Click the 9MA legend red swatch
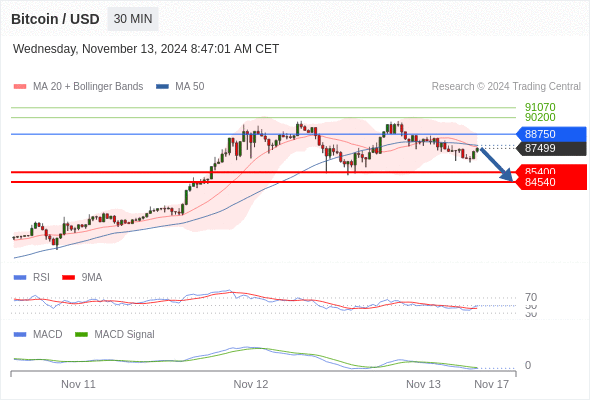Viewport: 590px width, 400px height. pyautogui.click(x=68, y=277)
